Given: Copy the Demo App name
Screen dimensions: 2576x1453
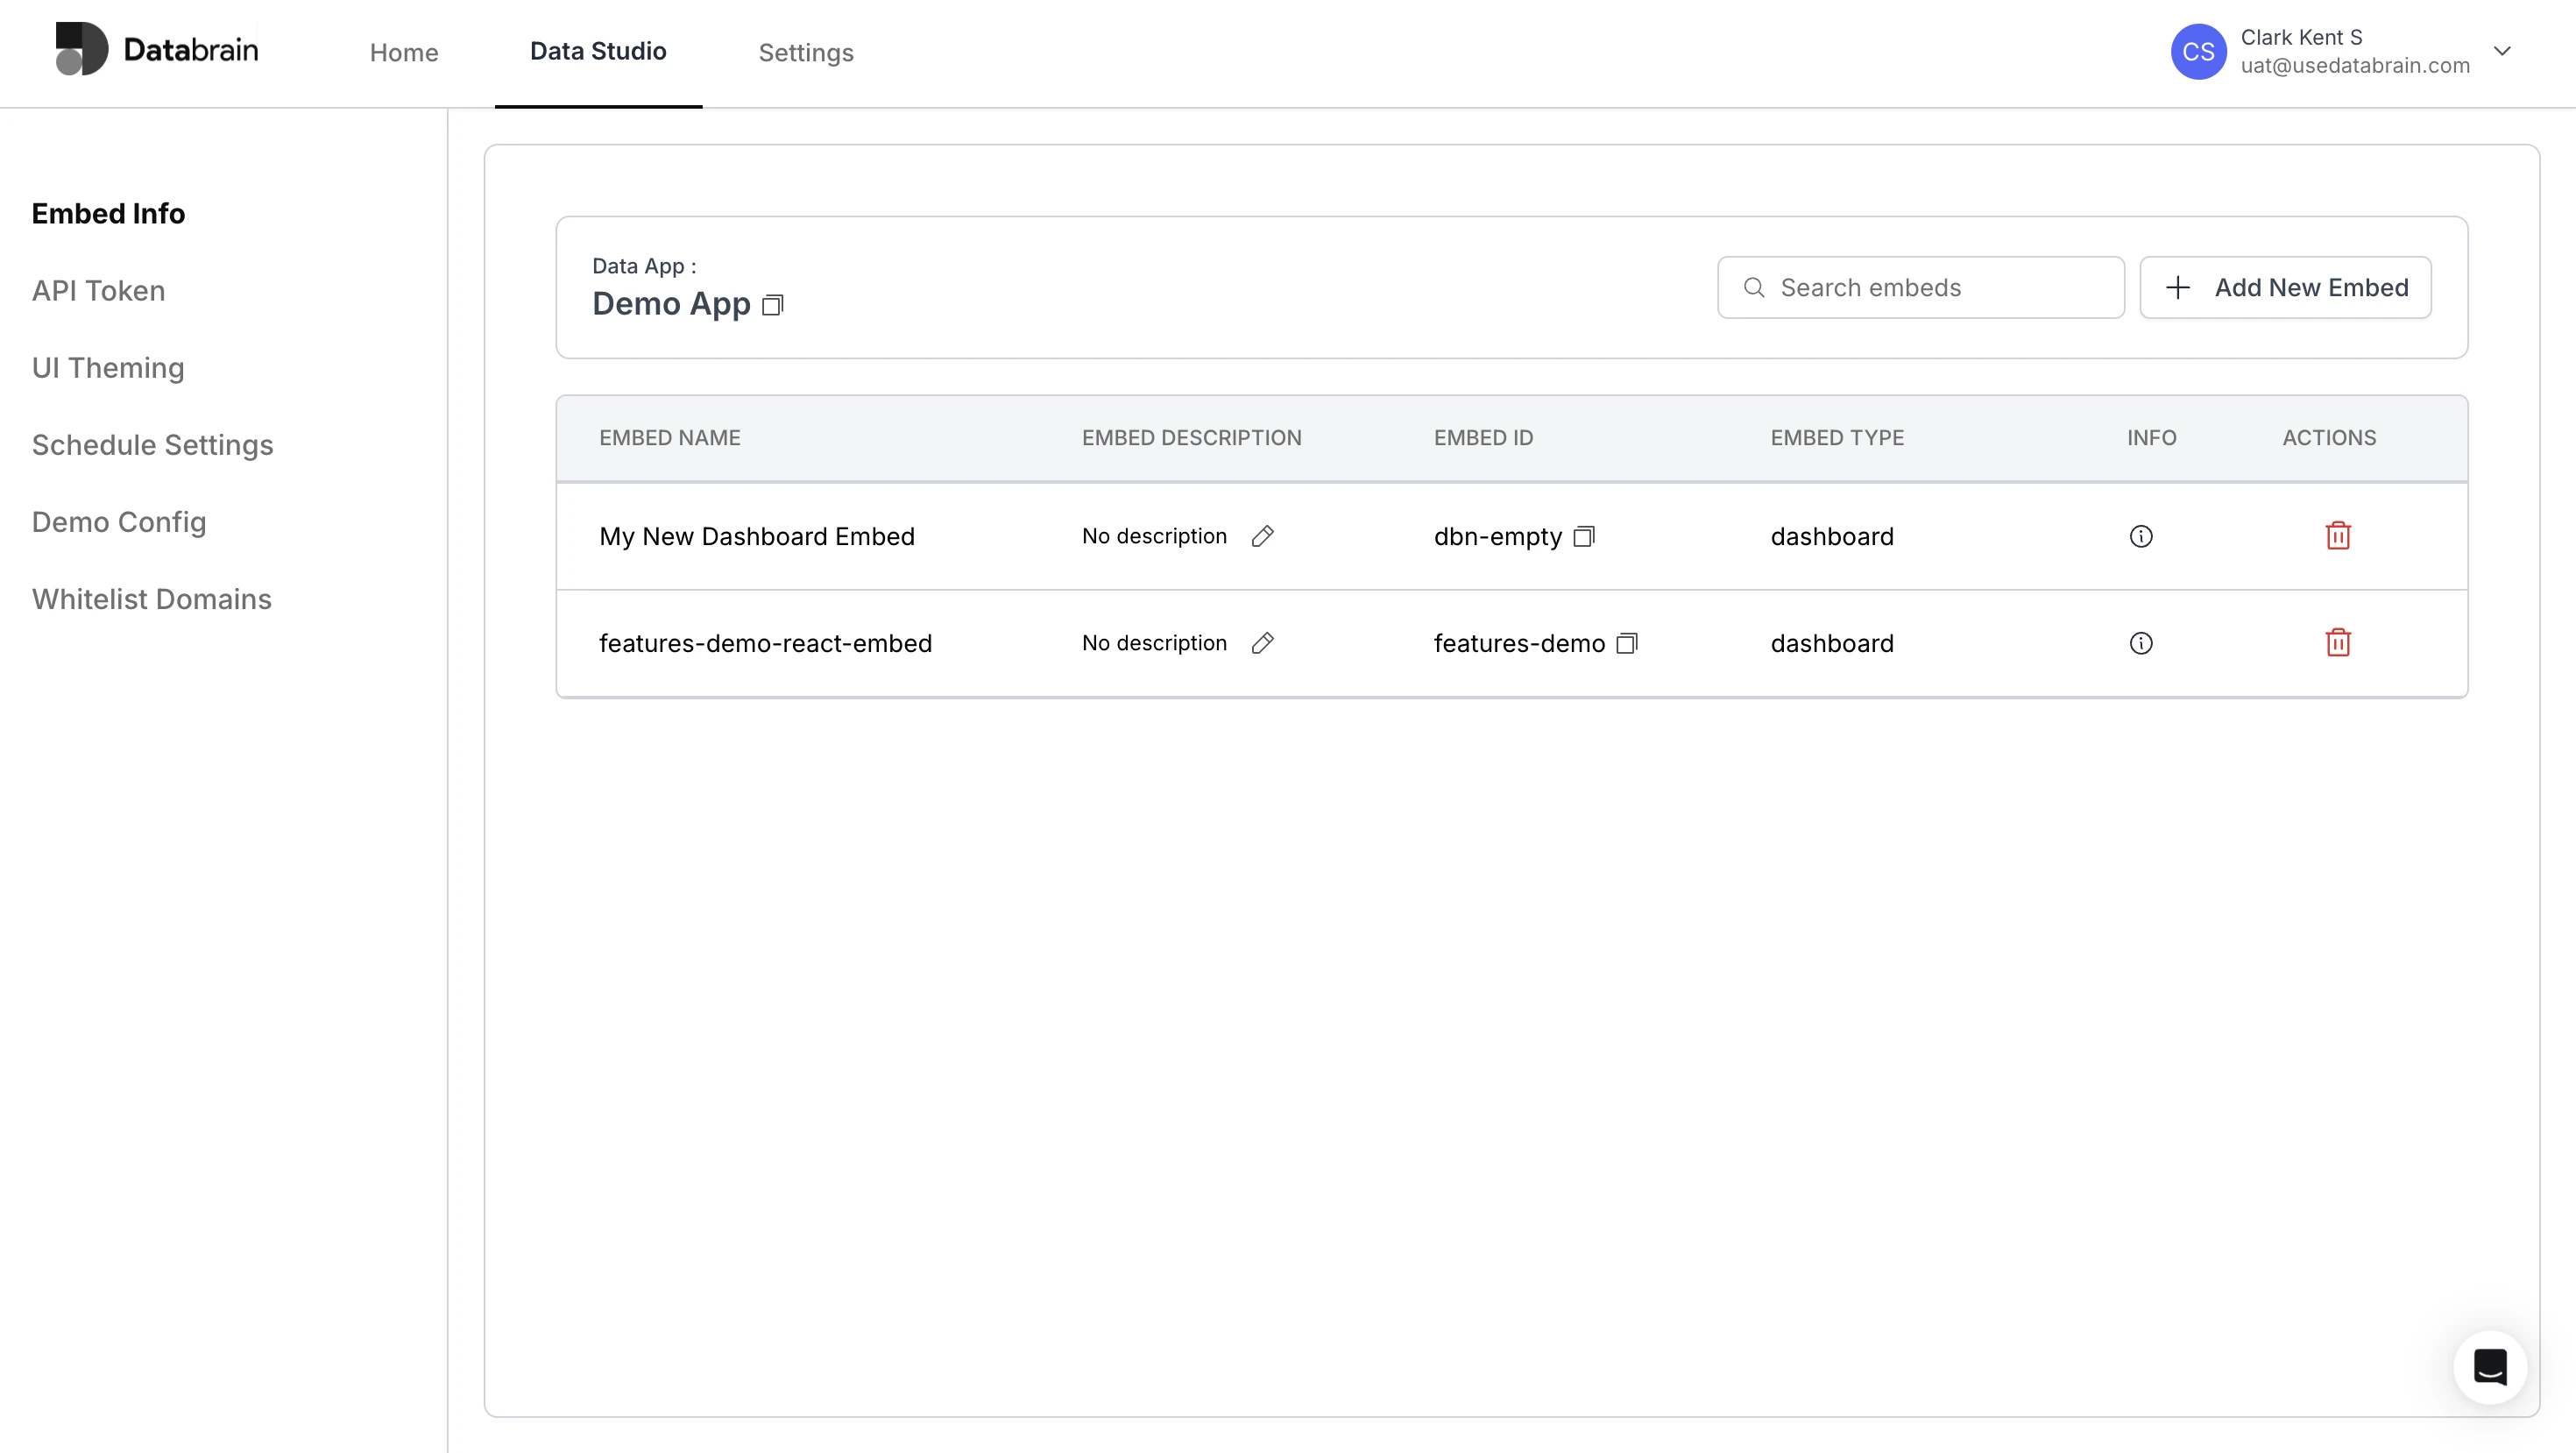Looking at the screenshot, I should point(772,305).
